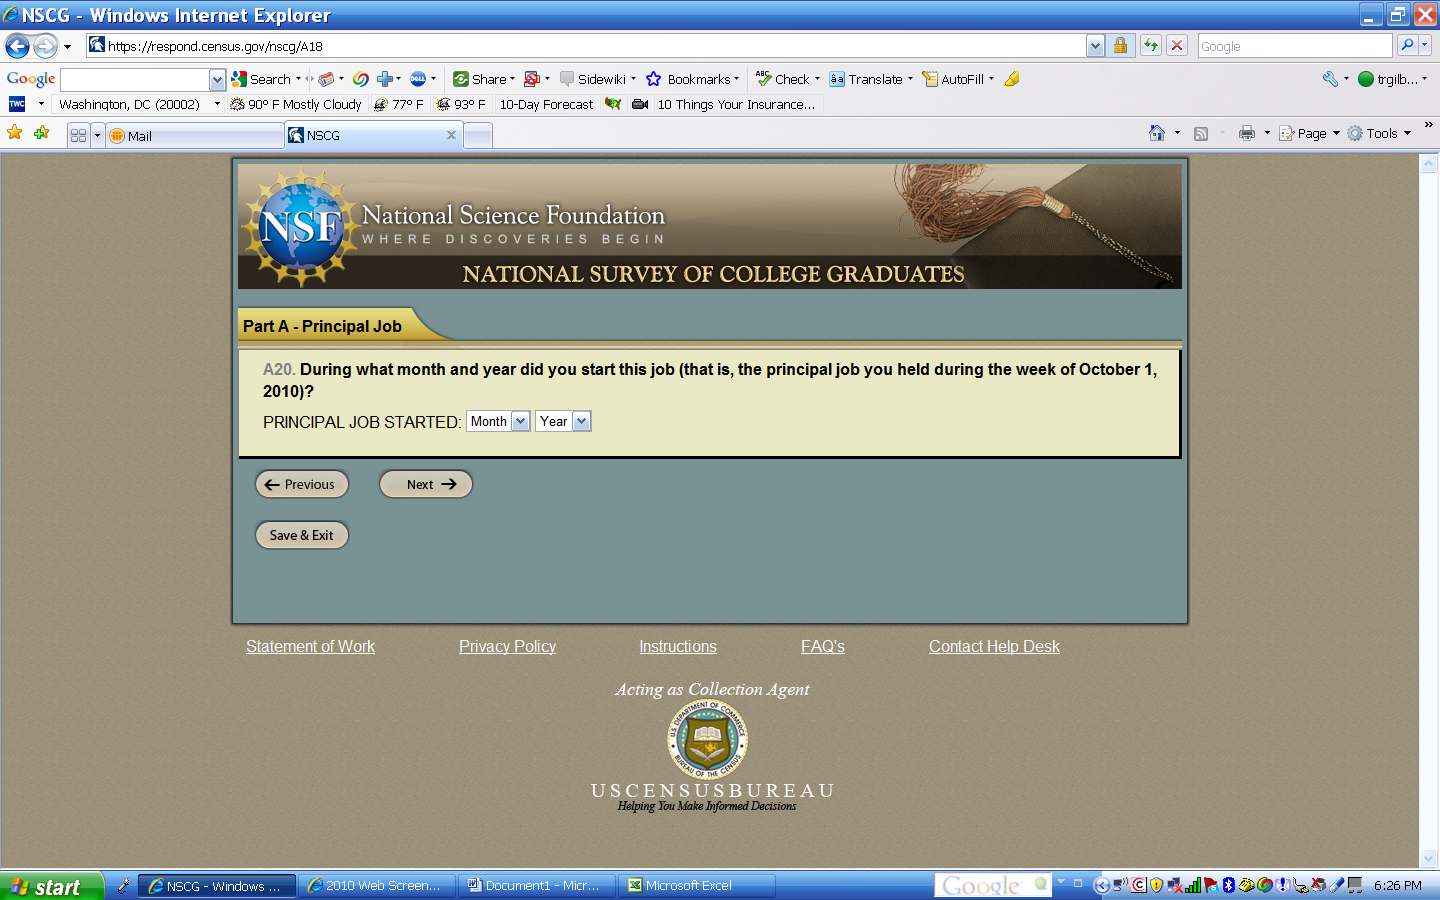Click the Bookmarks star in Google toolbar
The height and width of the screenshot is (900, 1440).
coord(654,79)
